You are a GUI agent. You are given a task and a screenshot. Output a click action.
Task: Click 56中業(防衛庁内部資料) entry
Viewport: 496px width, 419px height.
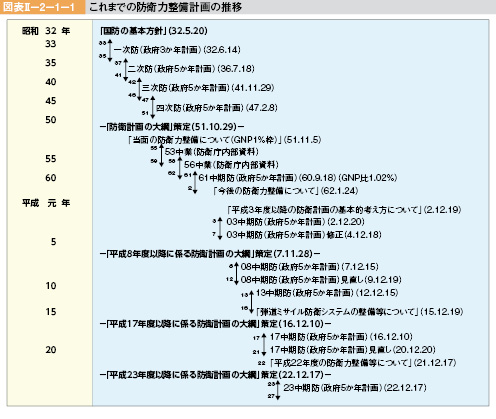[231, 165]
